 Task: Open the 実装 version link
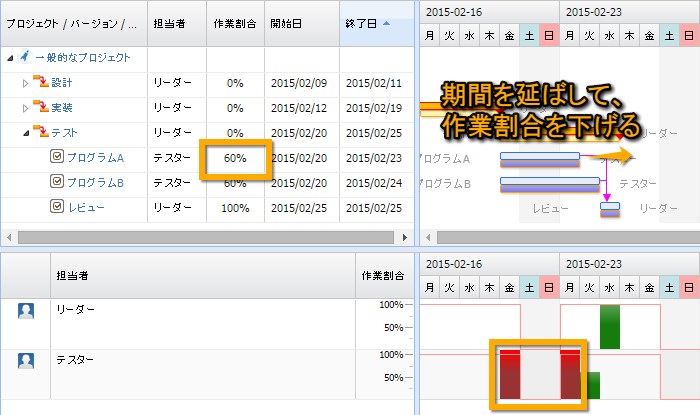coord(62,108)
